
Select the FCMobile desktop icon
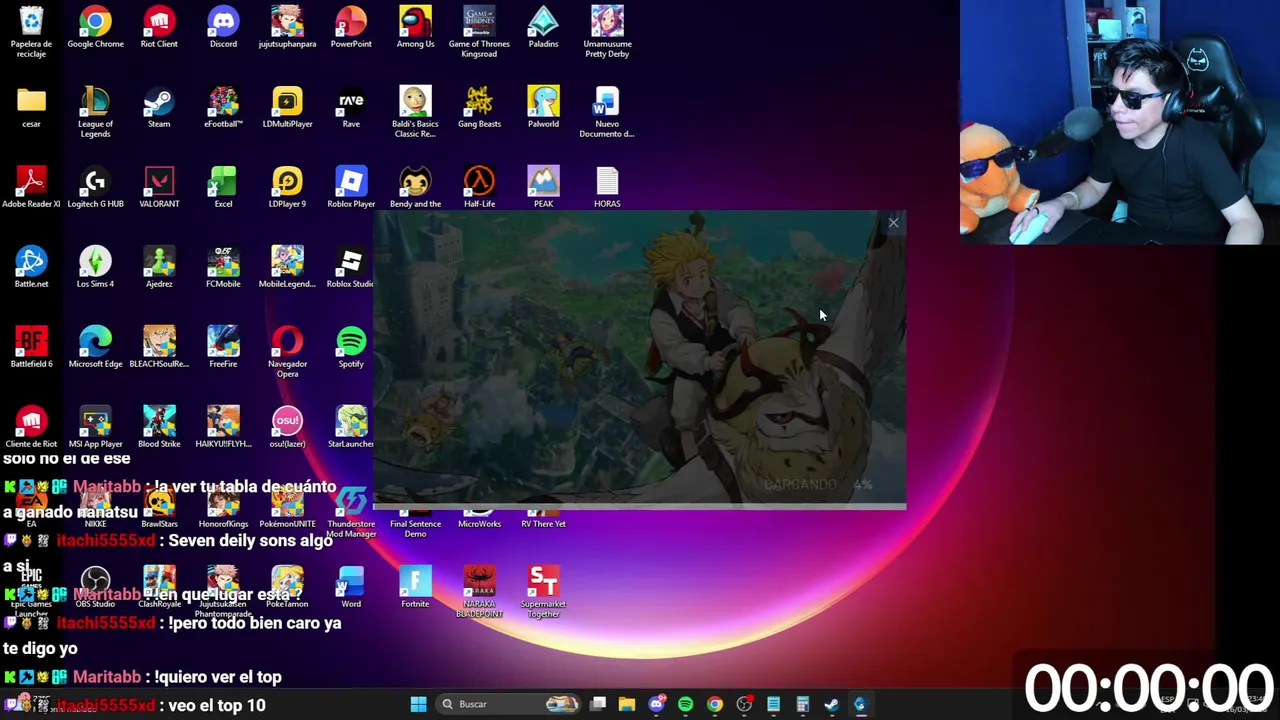[x=223, y=267]
